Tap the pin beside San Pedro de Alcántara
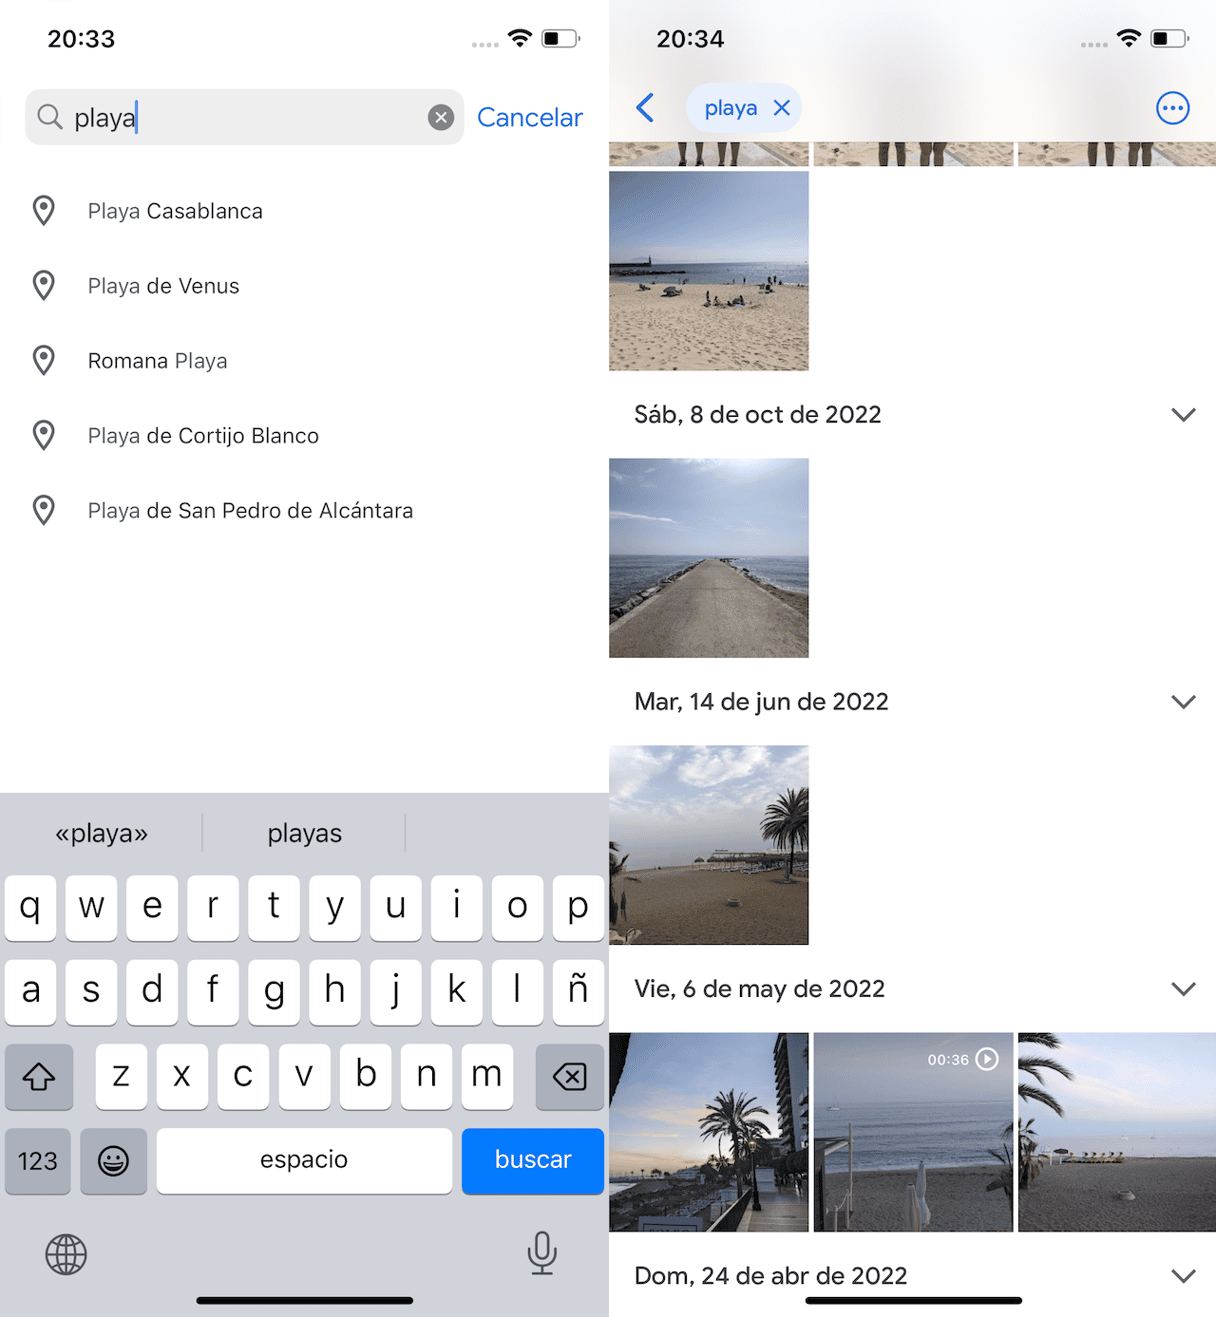This screenshot has height=1317, width=1216. (x=44, y=511)
